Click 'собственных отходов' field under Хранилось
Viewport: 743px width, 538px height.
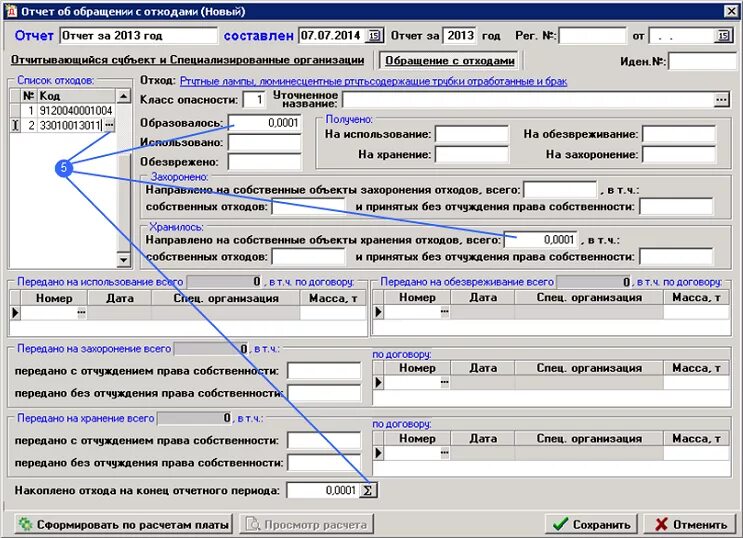point(308,257)
